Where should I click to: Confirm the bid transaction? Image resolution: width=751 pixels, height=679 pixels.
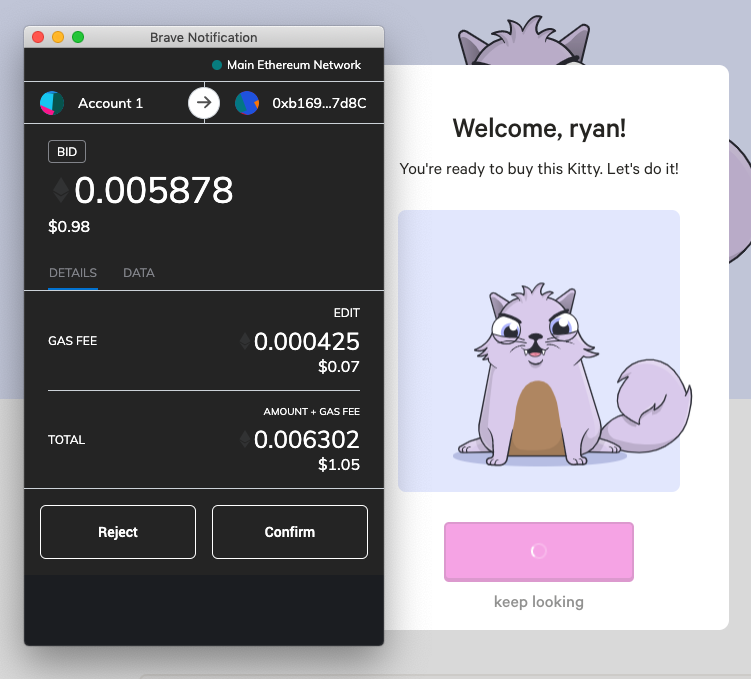coord(290,532)
